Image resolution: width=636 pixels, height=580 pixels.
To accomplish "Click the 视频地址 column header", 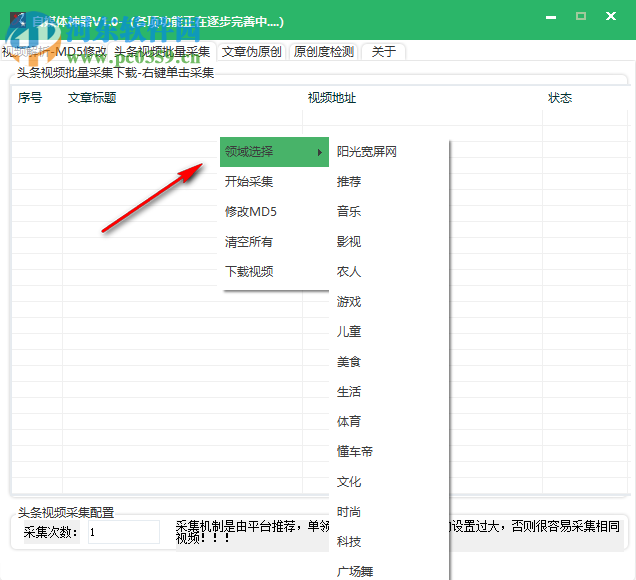I will point(332,98).
